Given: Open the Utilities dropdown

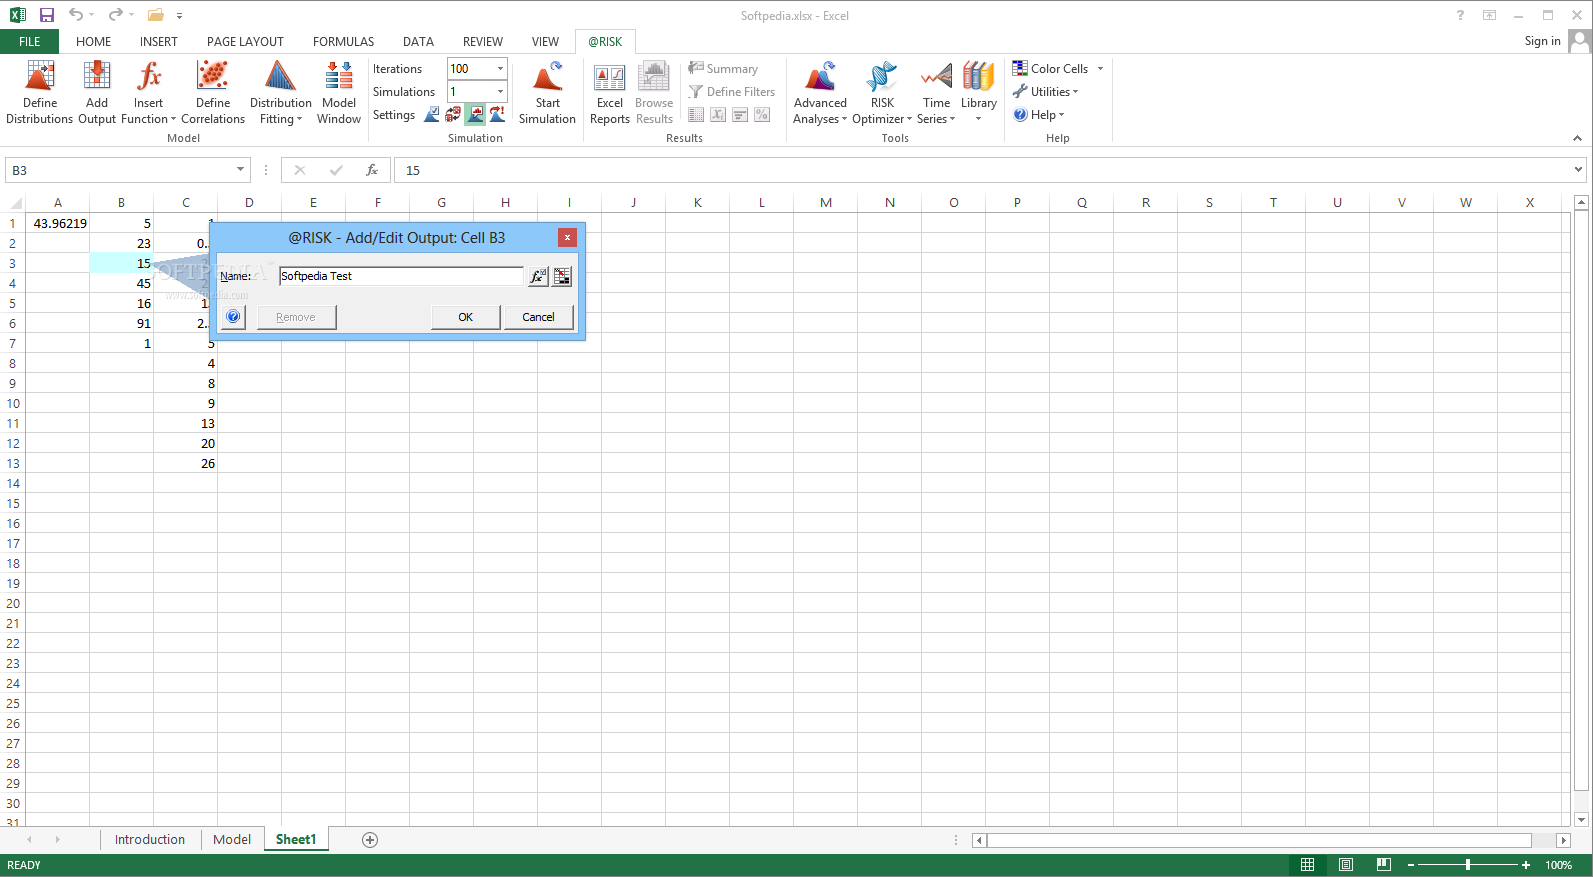Looking at the screenshot, I should coord(1045,91).
